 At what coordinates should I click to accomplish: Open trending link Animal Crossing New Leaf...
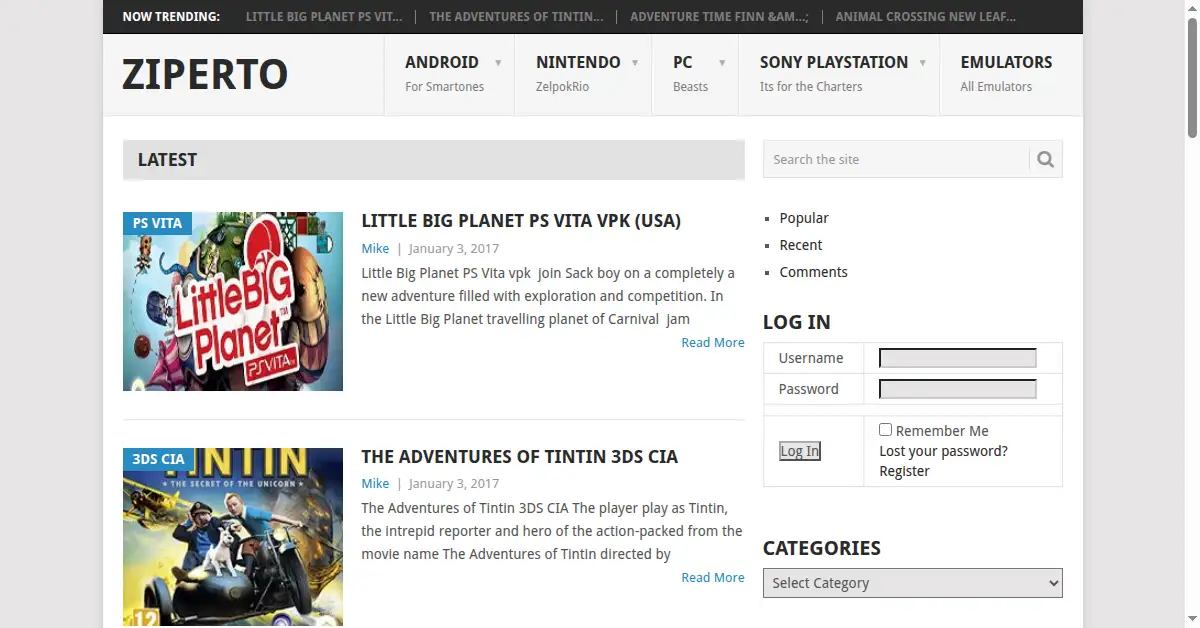click(x=925, y=17)
